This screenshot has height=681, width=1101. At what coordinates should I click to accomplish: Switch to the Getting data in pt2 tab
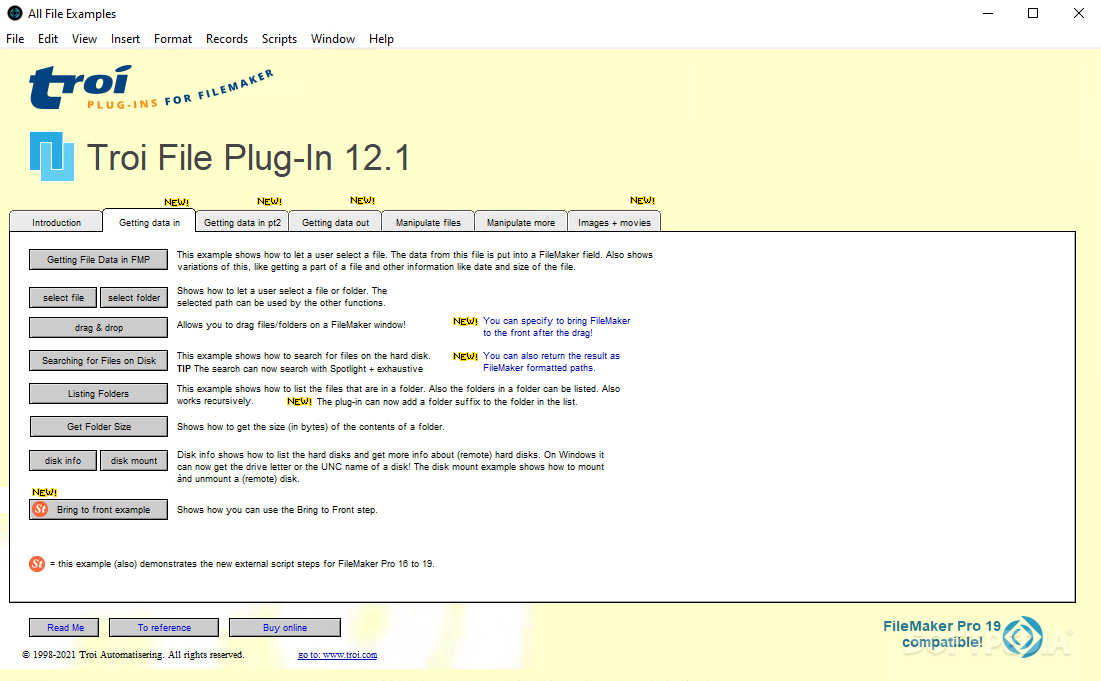pyautogui.click(x=242, y=222)
